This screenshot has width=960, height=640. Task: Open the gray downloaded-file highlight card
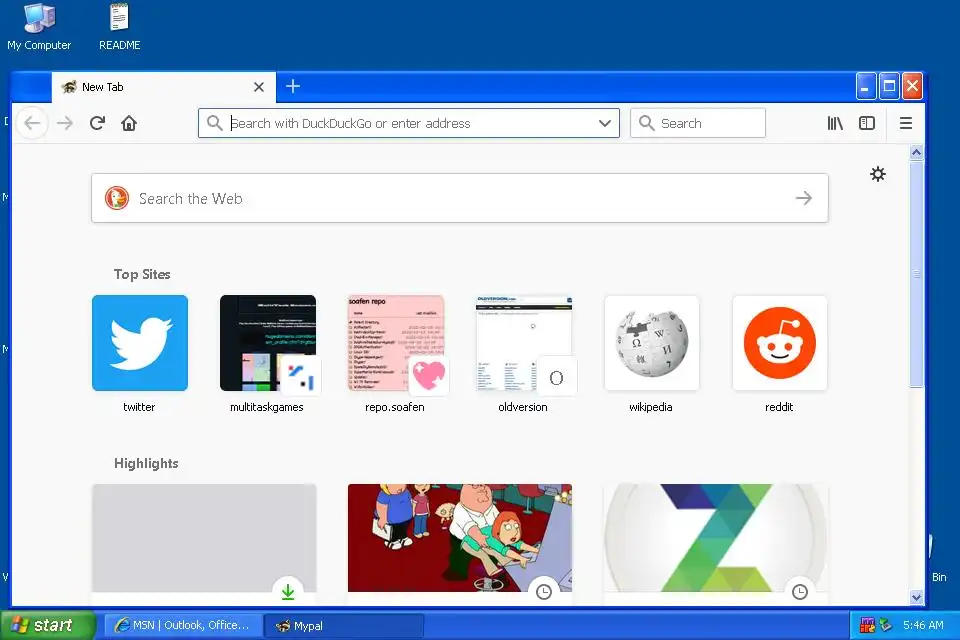coord(204,542)
